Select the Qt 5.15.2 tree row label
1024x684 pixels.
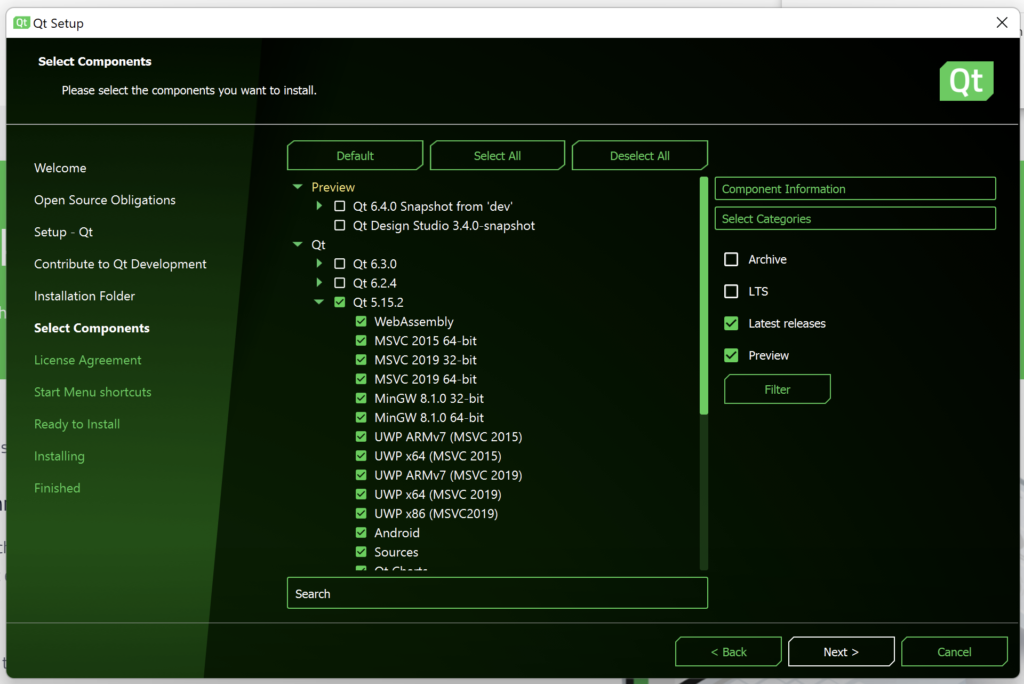[378, 302]
